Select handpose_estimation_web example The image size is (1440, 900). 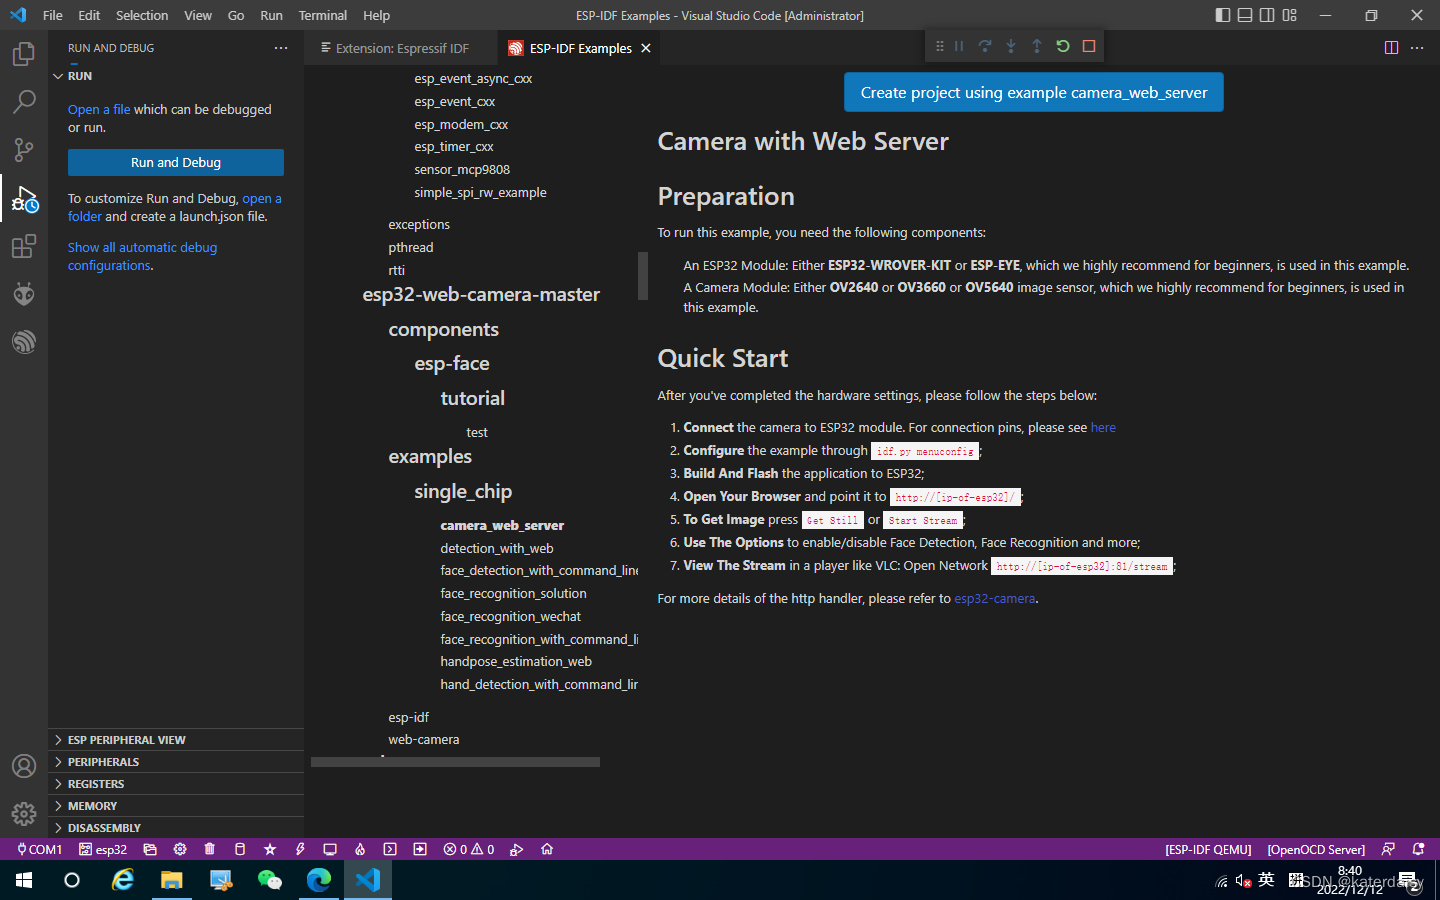click(516, 662)
